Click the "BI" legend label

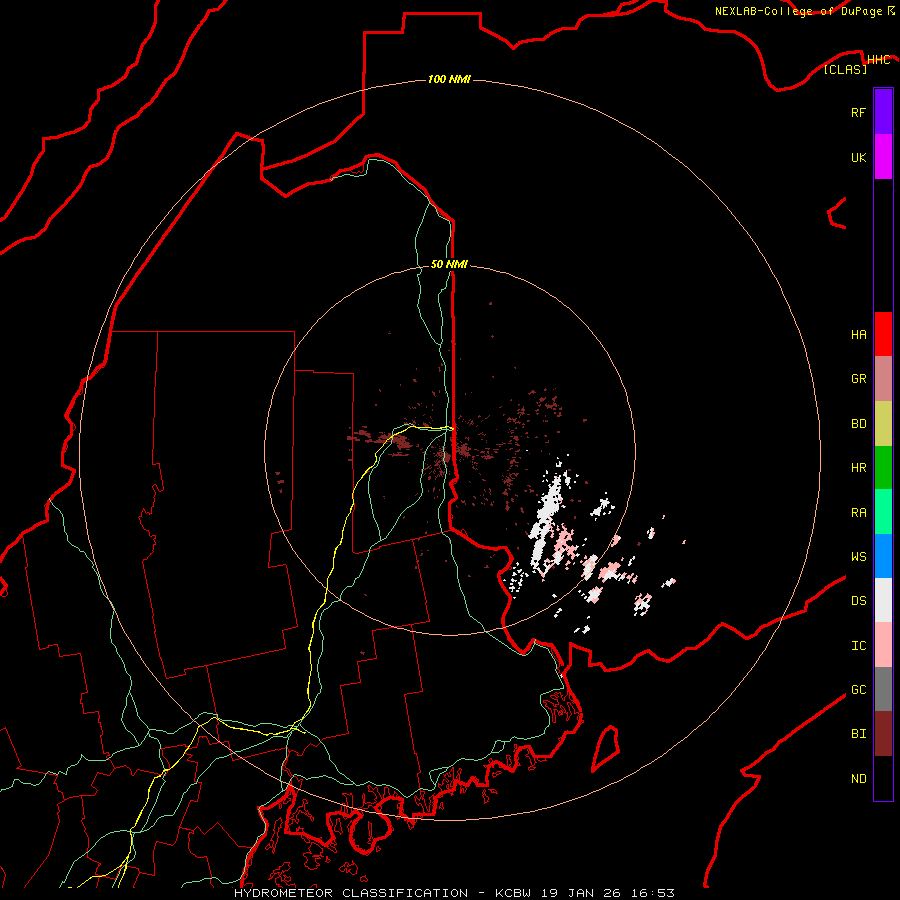[x=858, y=734]
